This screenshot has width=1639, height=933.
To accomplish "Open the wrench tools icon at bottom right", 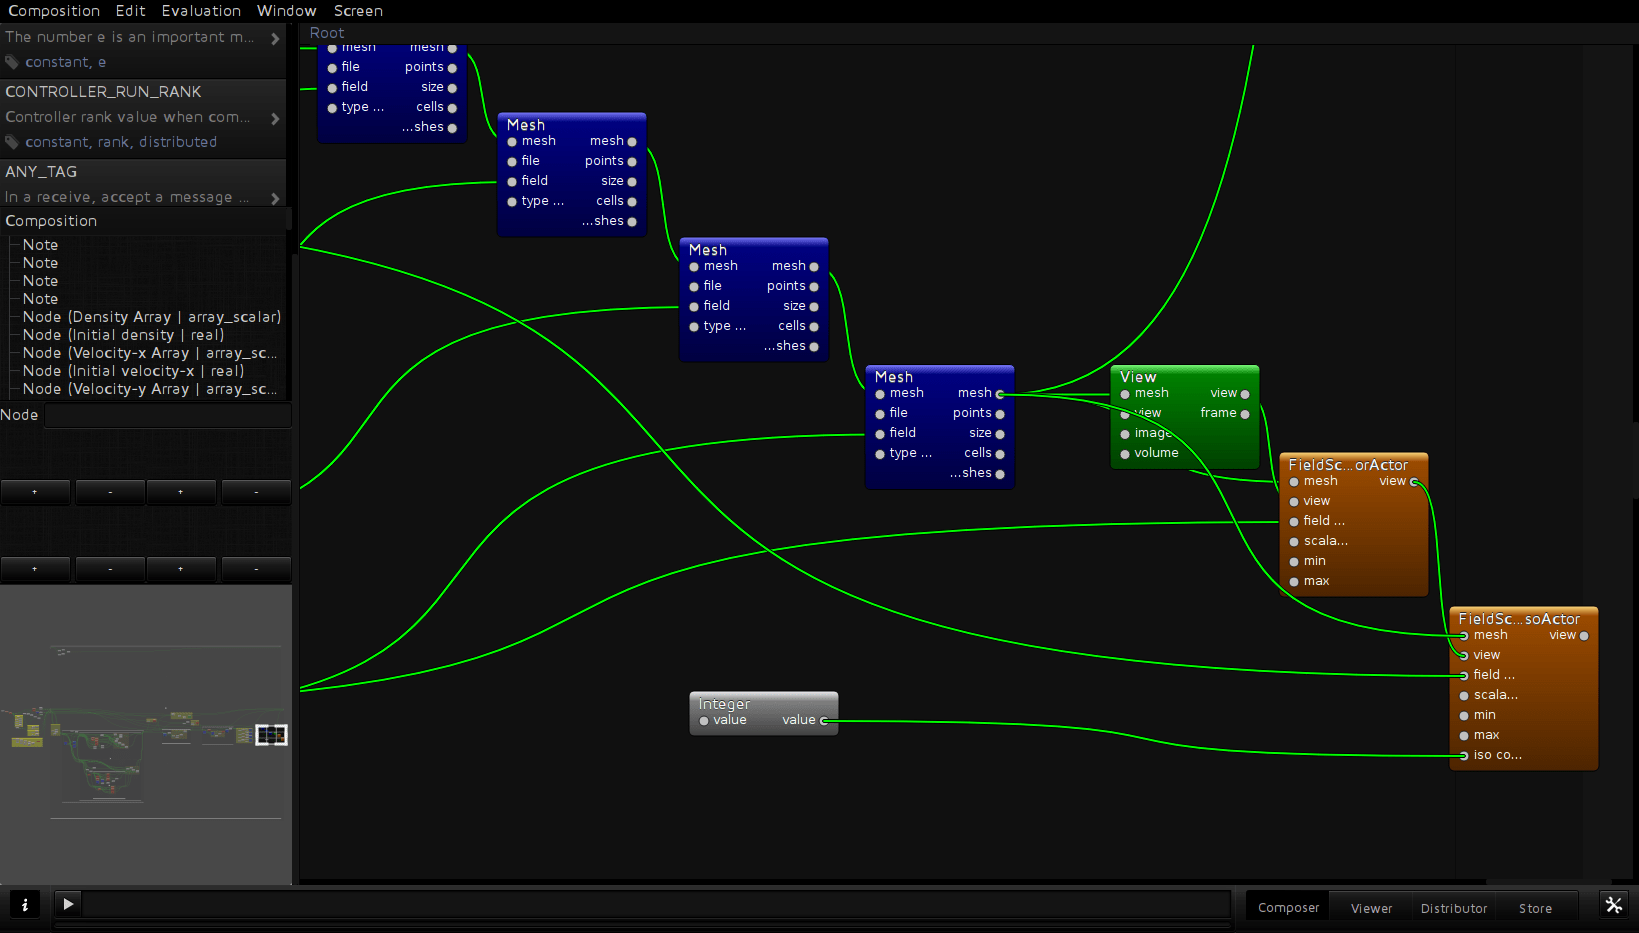I will [1613, 905].
